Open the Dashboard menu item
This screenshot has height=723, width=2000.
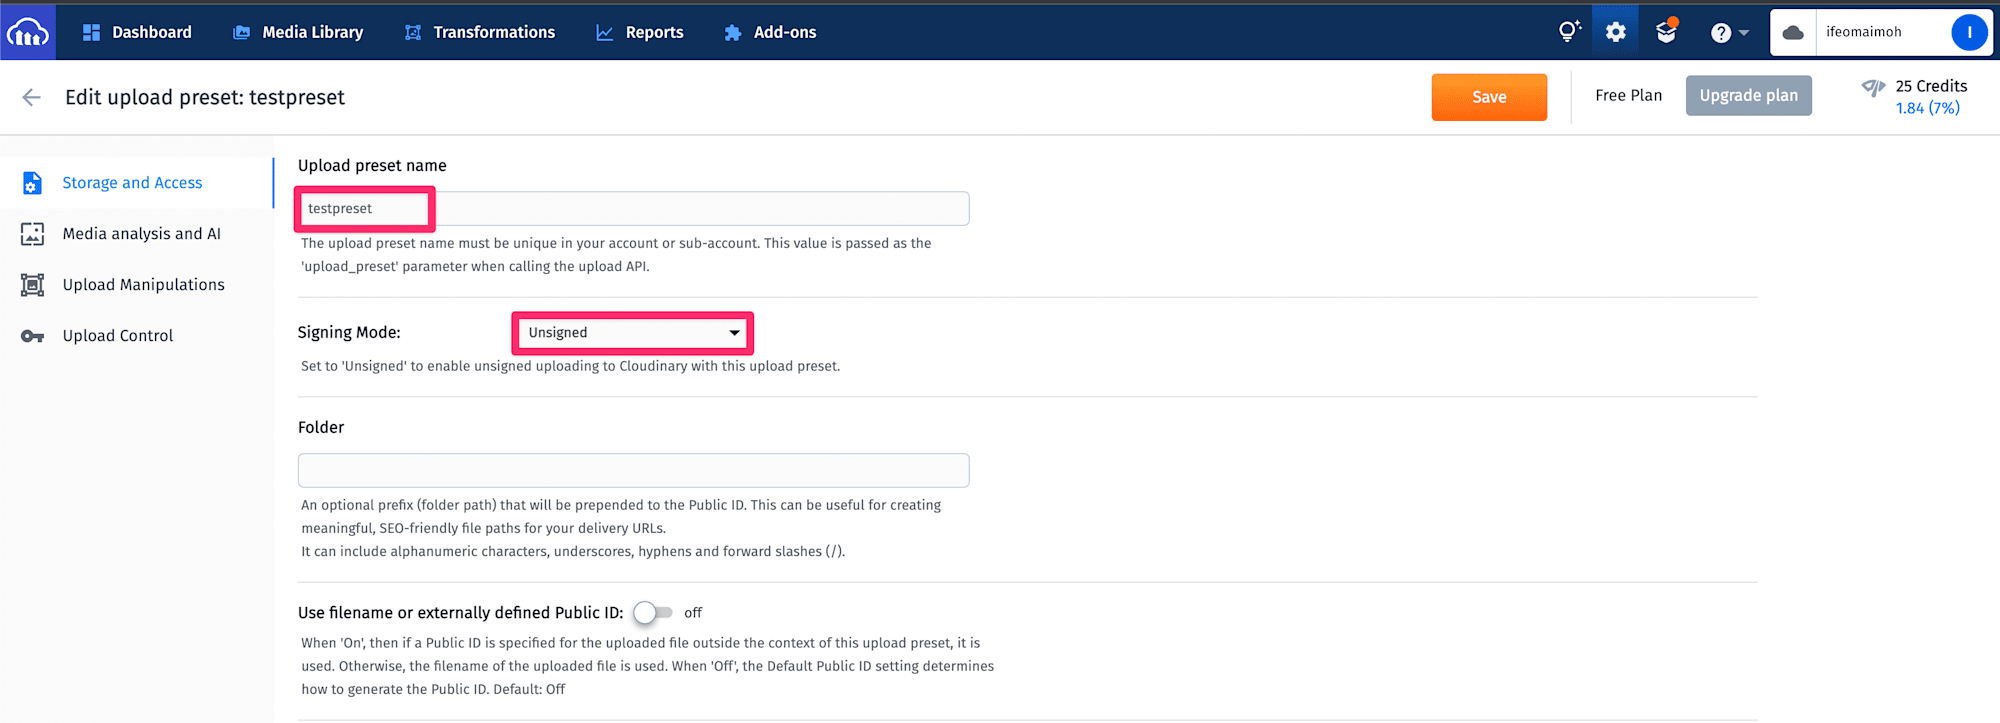coord(137,32)
